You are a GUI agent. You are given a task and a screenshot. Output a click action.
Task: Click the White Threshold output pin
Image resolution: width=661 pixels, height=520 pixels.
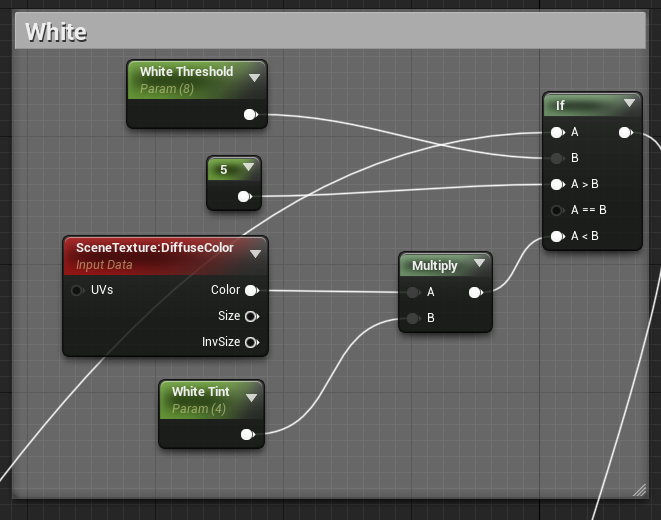[251, 115]
